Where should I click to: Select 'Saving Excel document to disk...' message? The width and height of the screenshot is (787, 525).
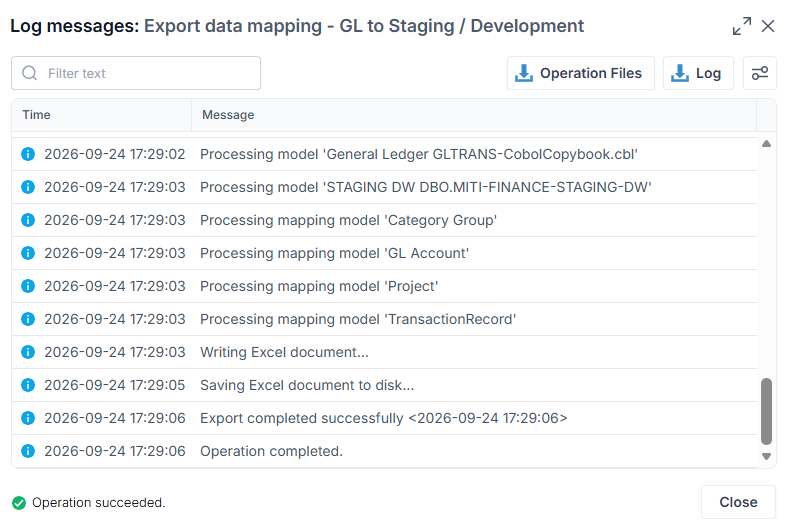tap(307, 385)
